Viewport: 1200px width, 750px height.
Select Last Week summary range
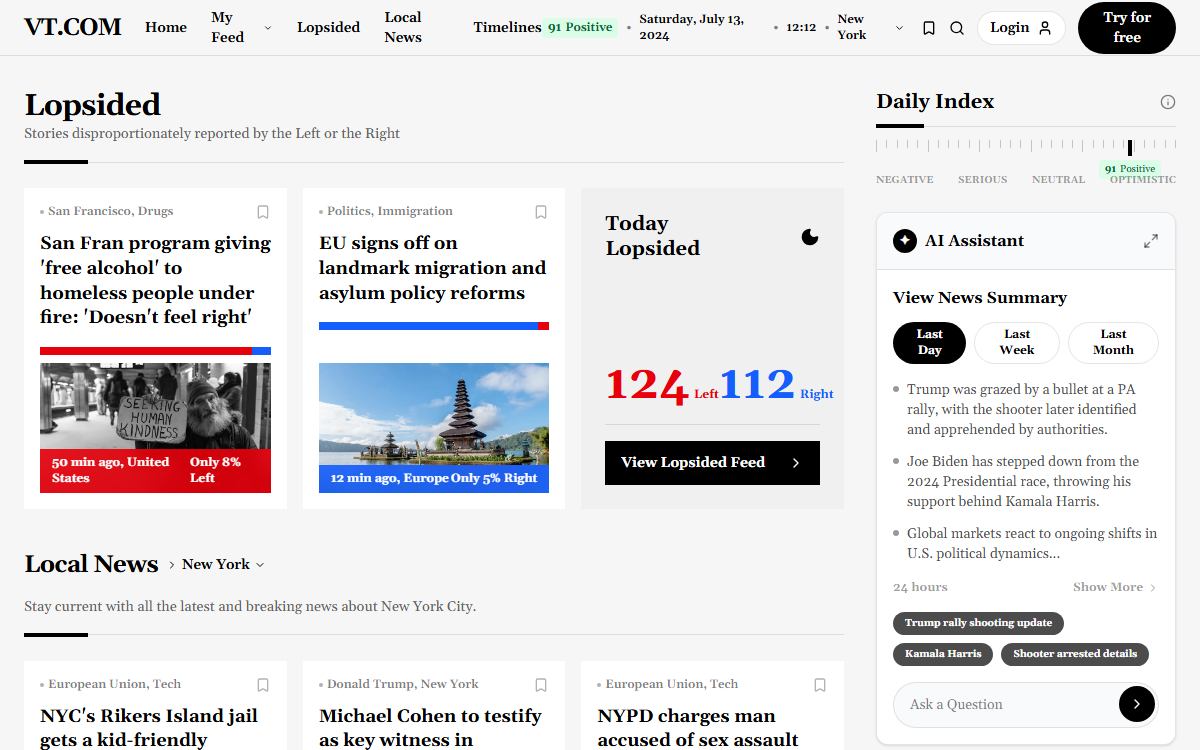(x=1017, y=342)
